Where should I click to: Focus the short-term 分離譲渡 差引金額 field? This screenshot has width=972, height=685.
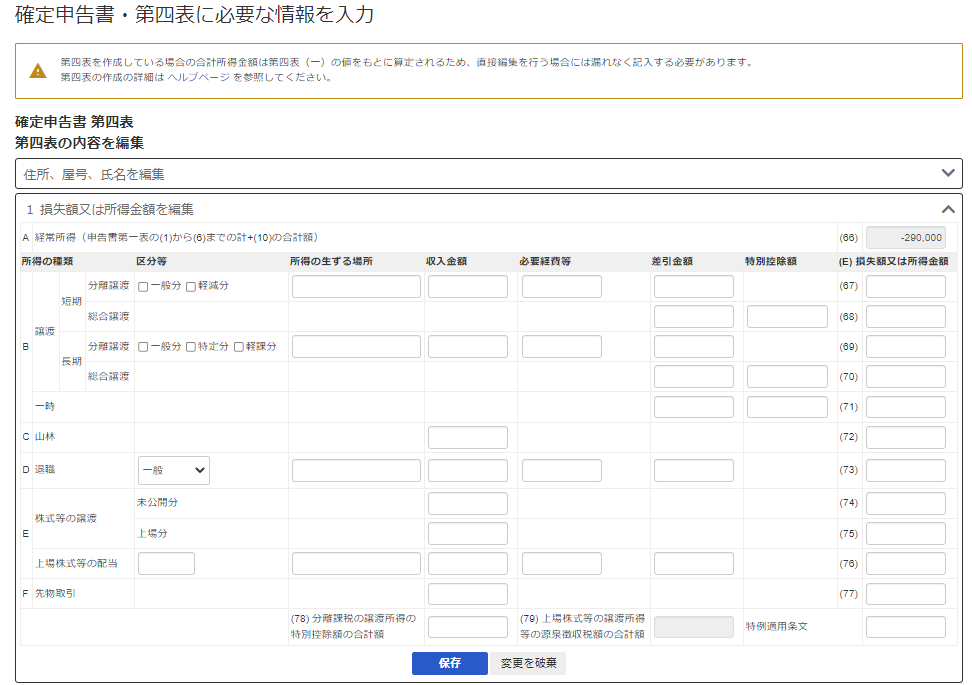(694, 286)
